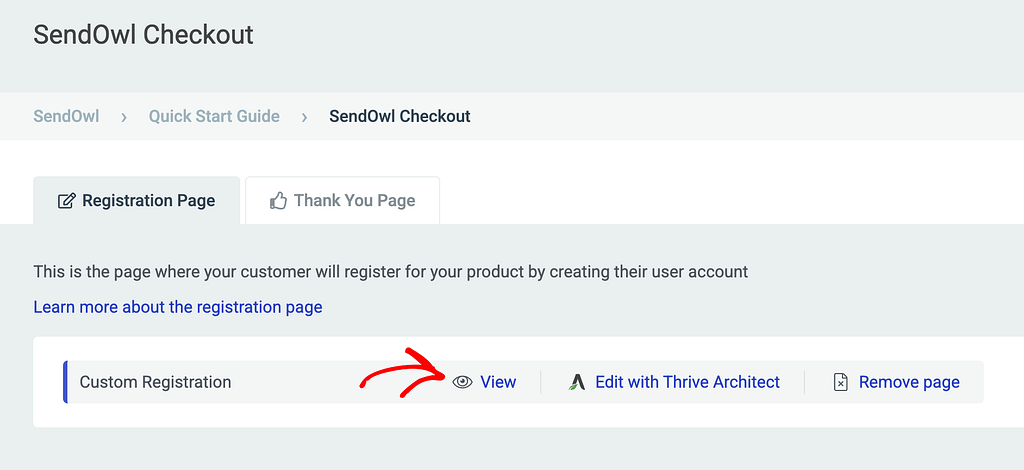This screenshot has height=470, width=1024.
Task: Open Edit with Thrive Architect link
Action: click(688, 382)
